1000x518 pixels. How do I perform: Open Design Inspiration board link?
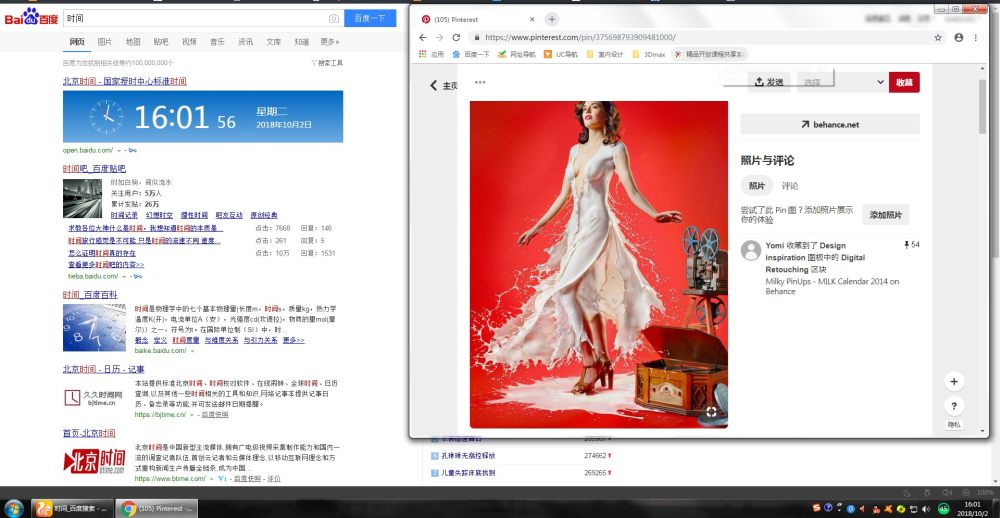[806, 251]
